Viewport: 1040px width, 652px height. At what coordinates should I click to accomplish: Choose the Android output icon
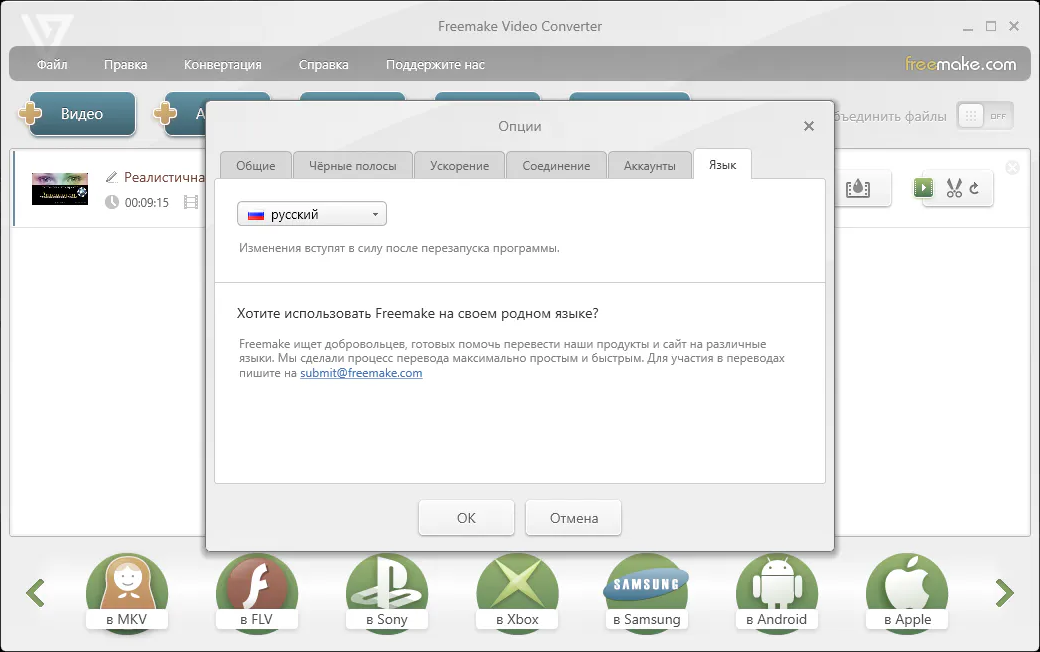tap(777, 592)
